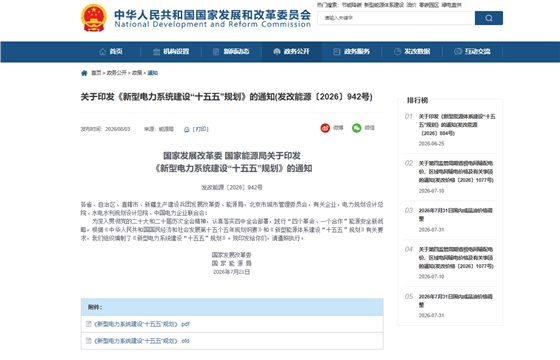
Task: Click the document icon for 新闻动态
Action: tap(216, 52)
